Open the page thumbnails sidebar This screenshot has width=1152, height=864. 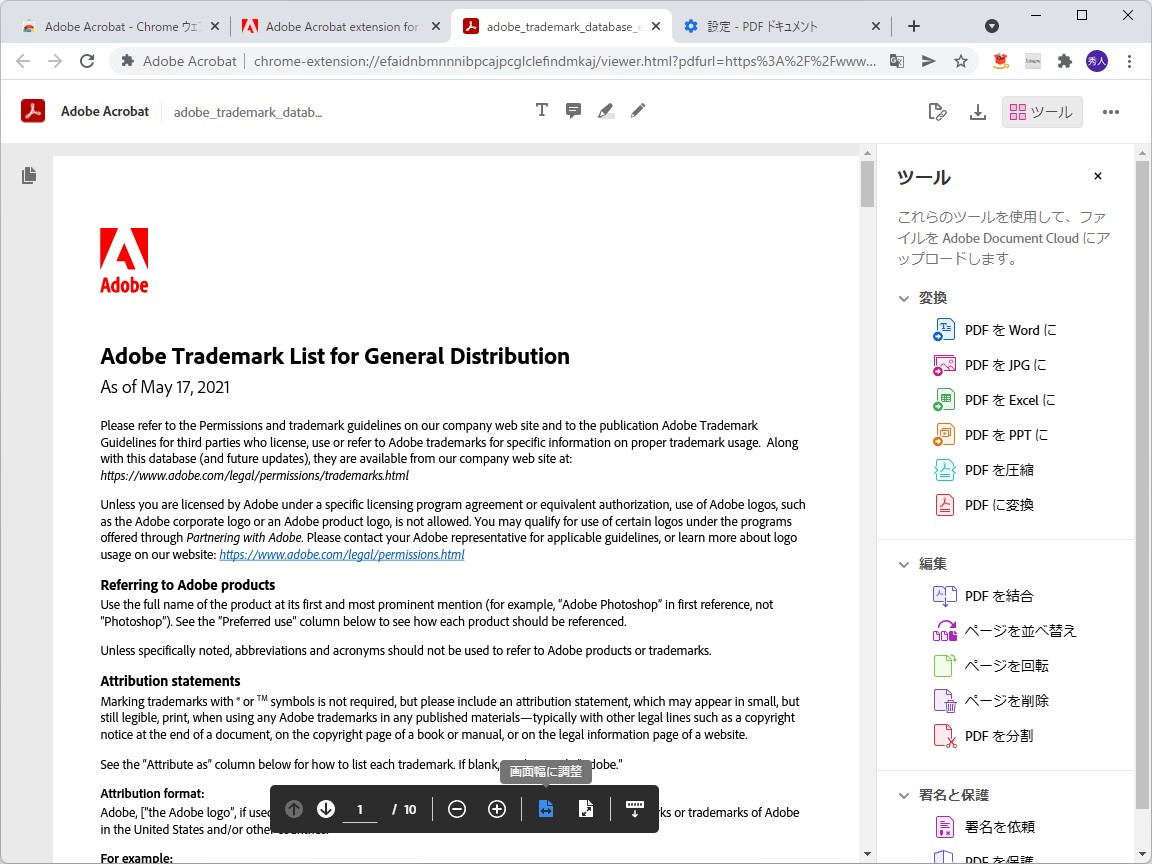[x=28, y=175]
